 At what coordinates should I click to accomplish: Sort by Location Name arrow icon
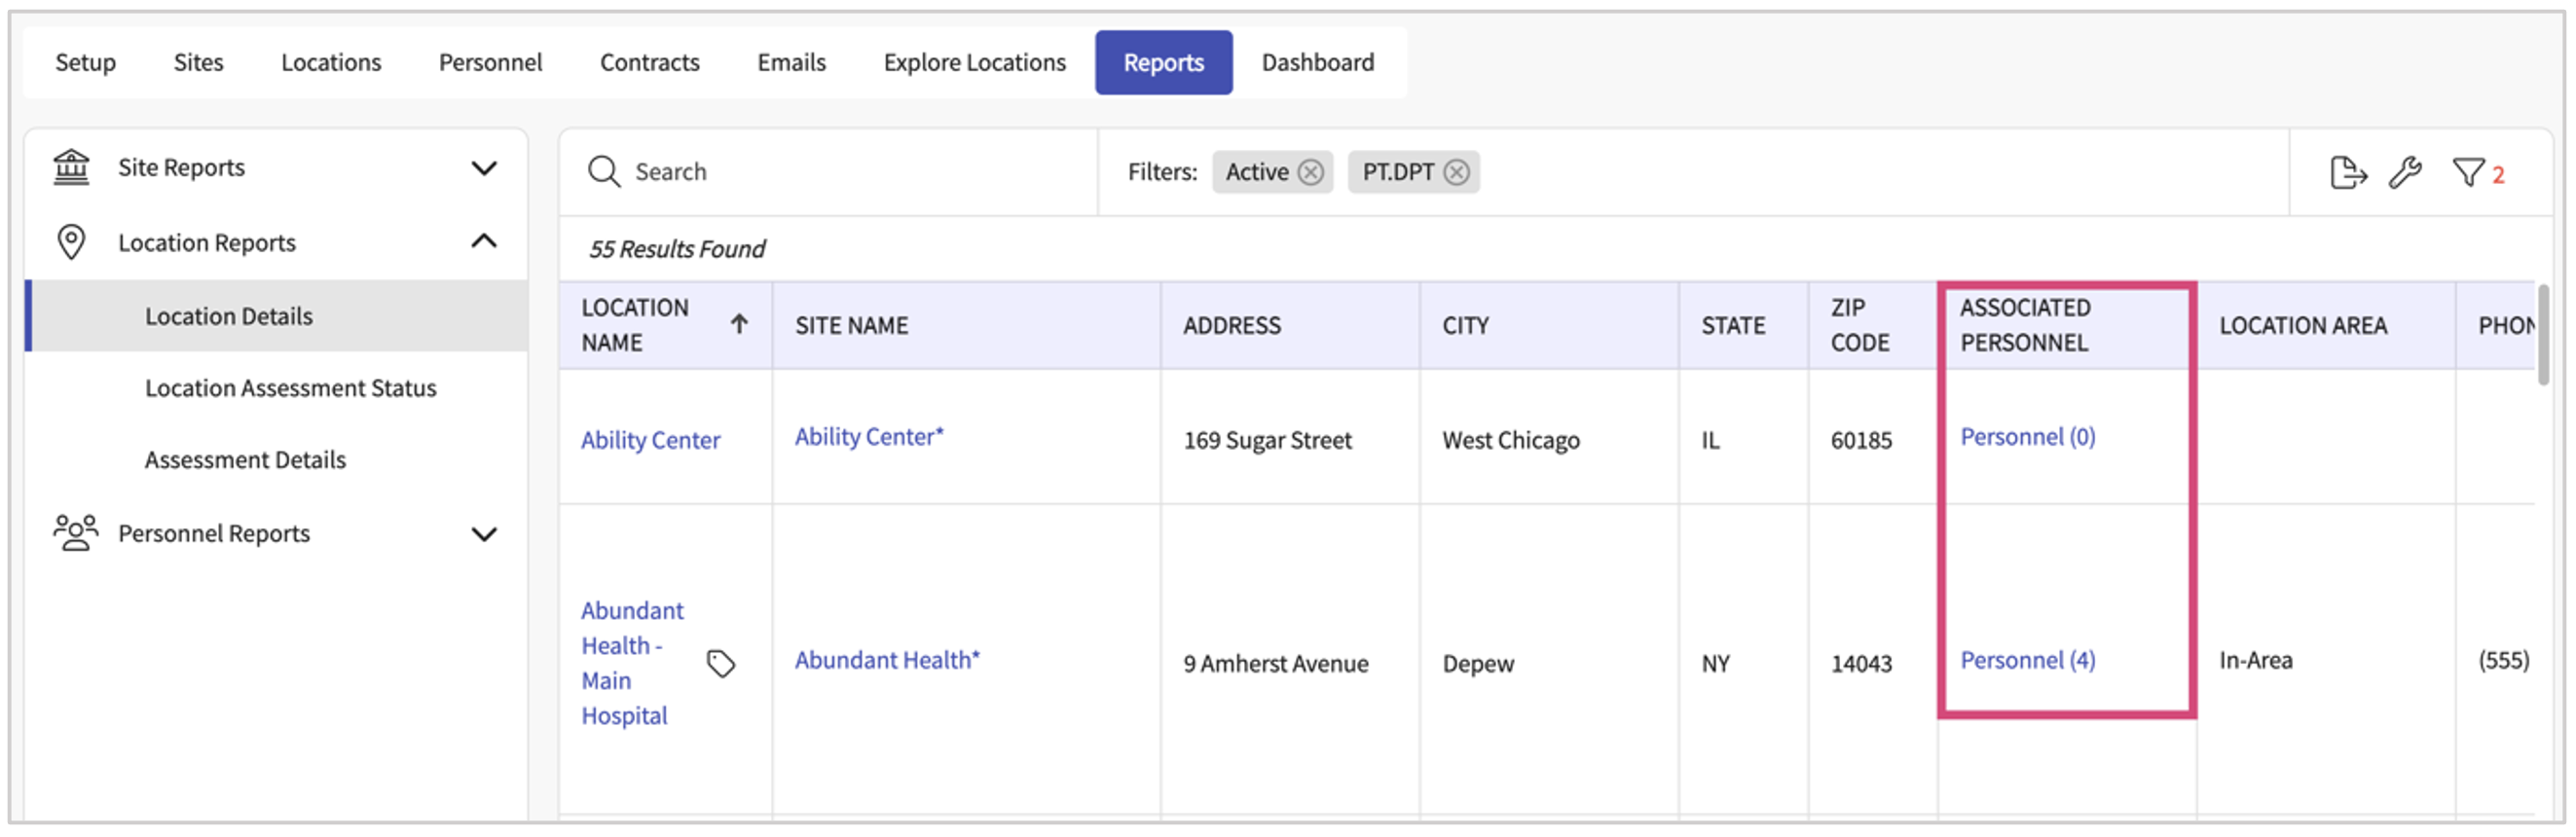(x=739, y=324)
